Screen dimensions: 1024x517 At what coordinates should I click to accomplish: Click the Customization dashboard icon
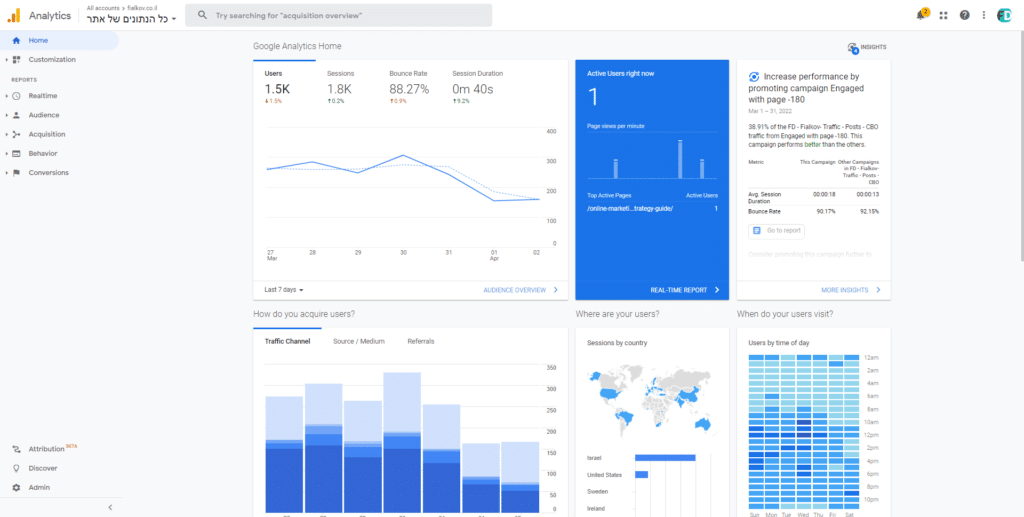click(x=16, y=59)
